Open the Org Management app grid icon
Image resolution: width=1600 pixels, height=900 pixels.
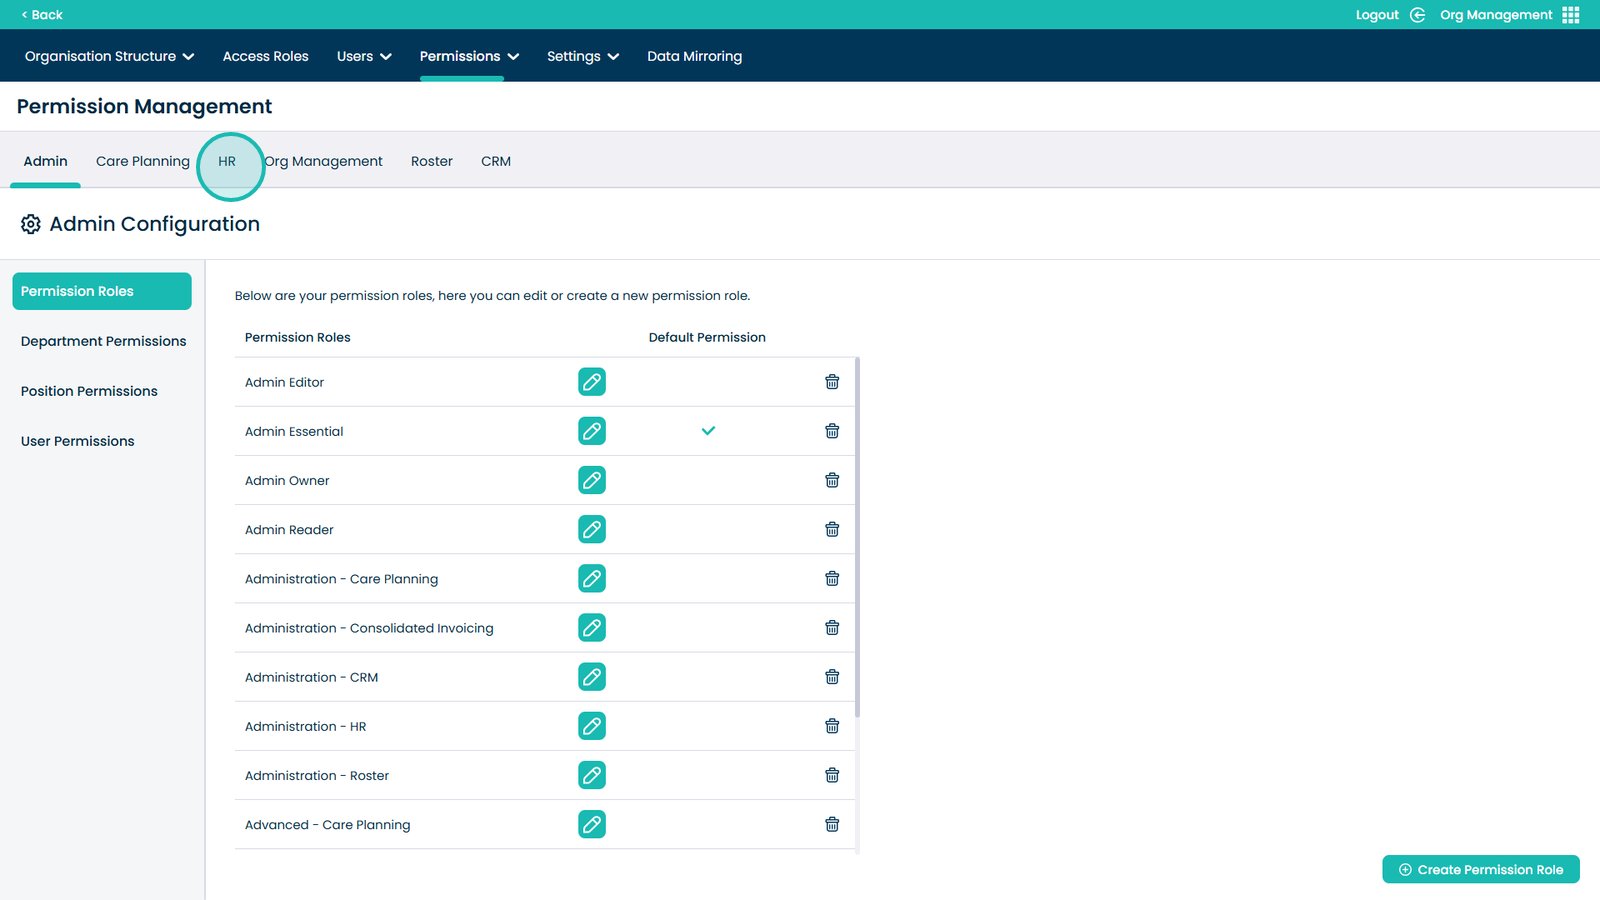point(1570,15)
